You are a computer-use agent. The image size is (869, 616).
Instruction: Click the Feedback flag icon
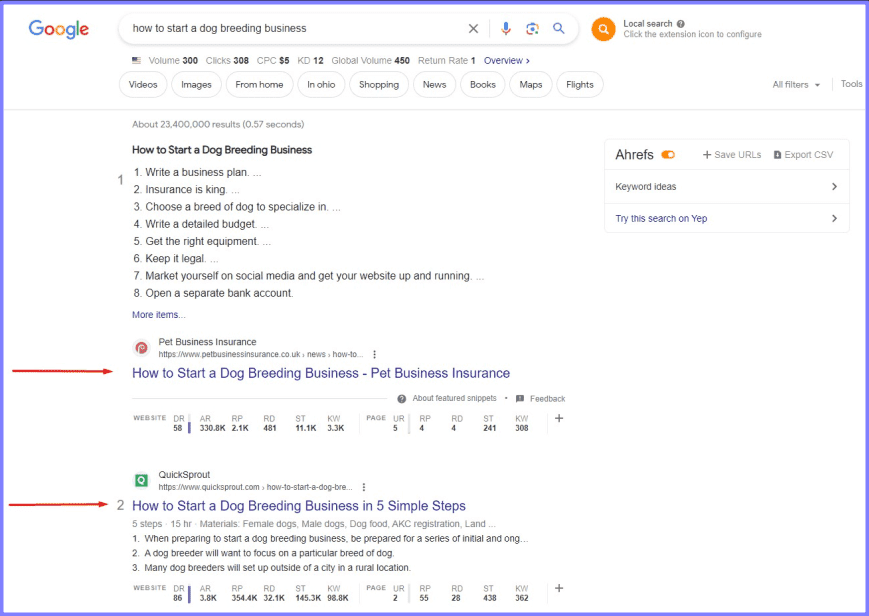(520, 399)
